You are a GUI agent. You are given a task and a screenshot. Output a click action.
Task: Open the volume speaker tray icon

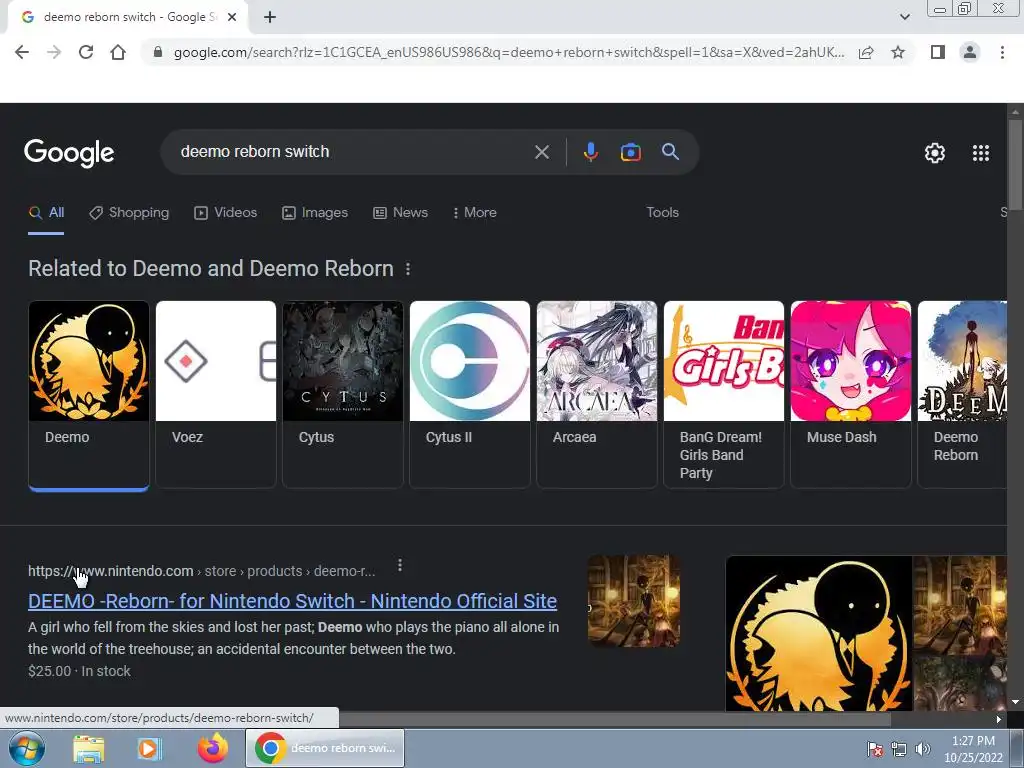(x=923, y=749)
